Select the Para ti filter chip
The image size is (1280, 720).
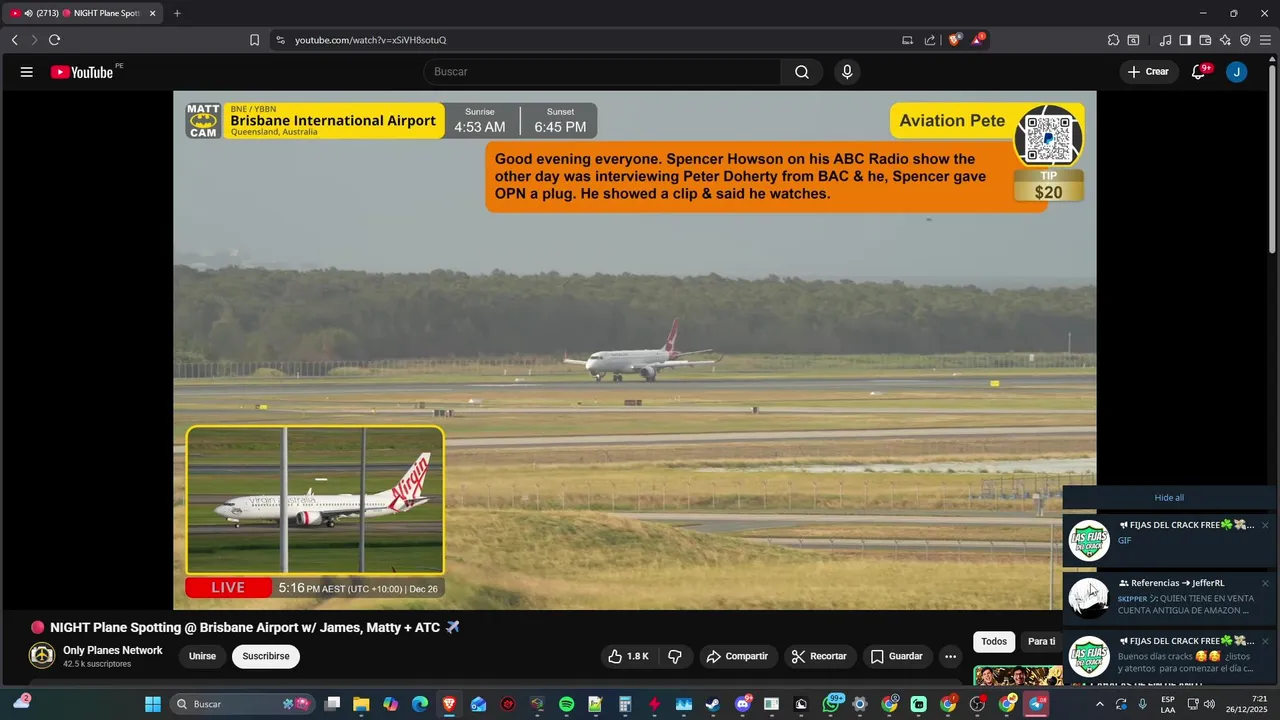point(1041,642)
